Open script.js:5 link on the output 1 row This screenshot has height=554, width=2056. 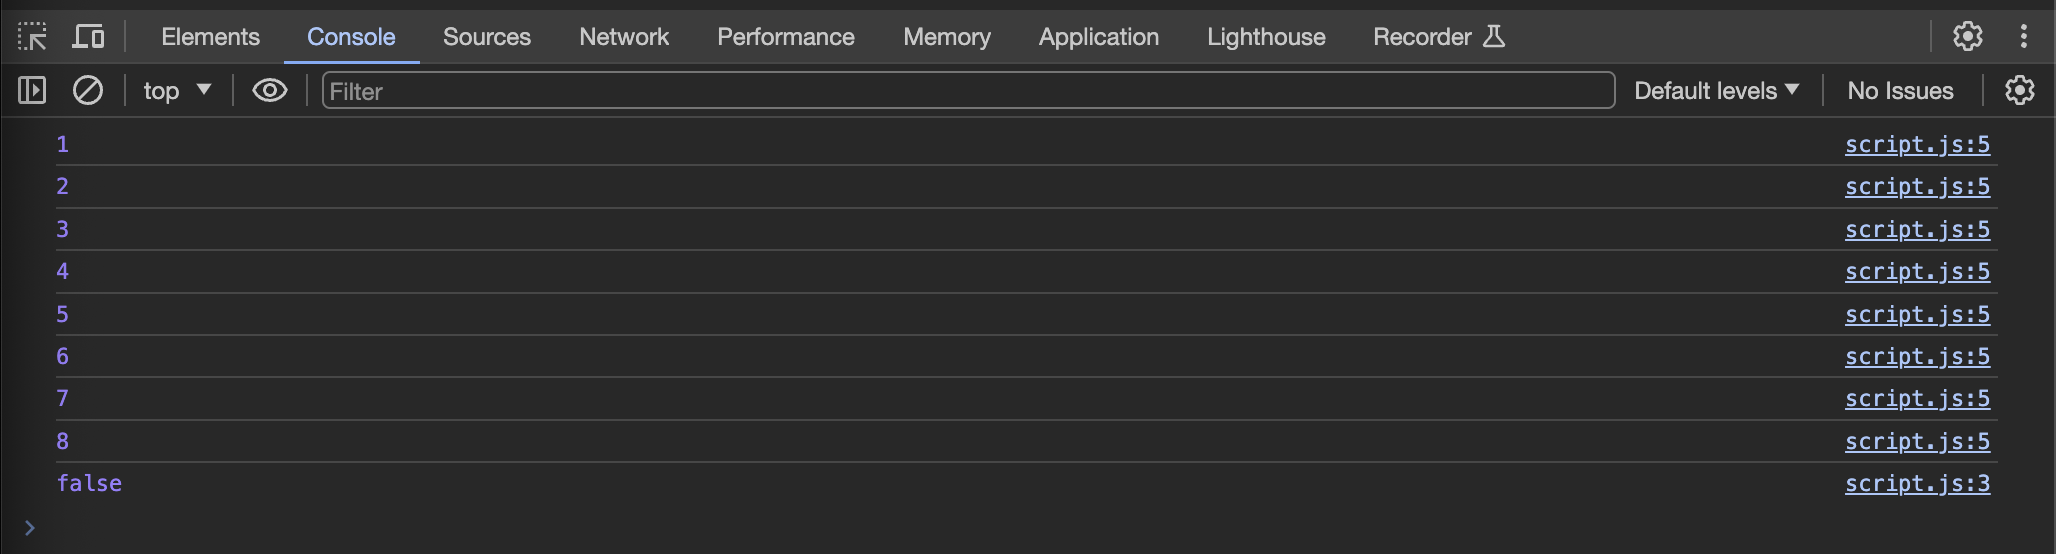point(1917,145)
